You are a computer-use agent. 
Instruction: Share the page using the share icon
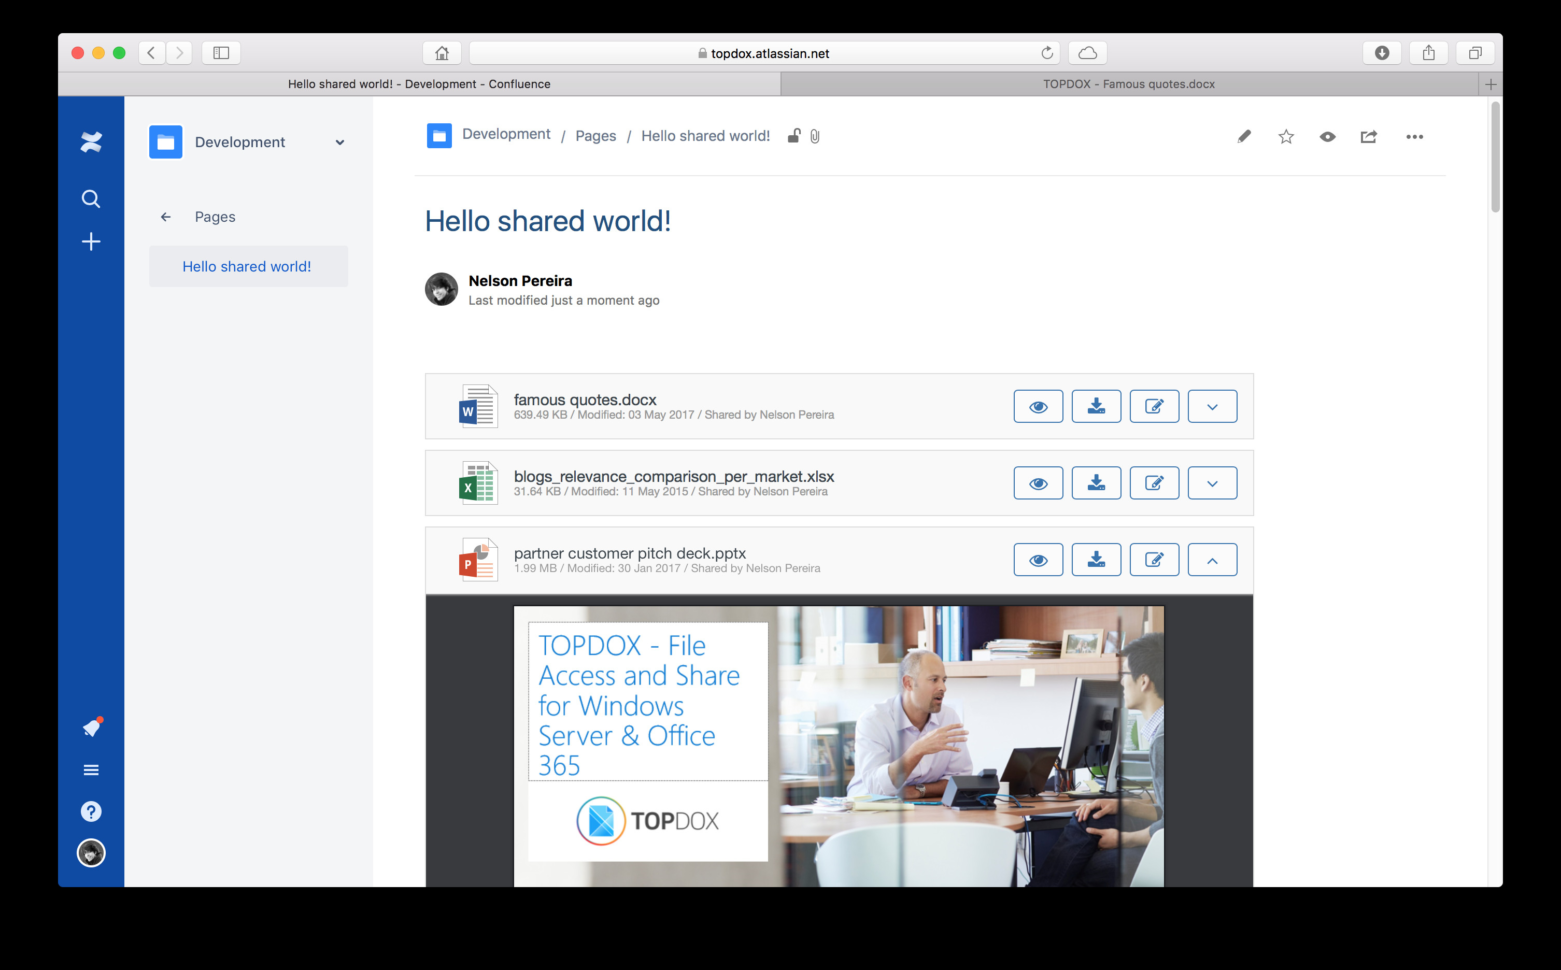(1369, 137)
